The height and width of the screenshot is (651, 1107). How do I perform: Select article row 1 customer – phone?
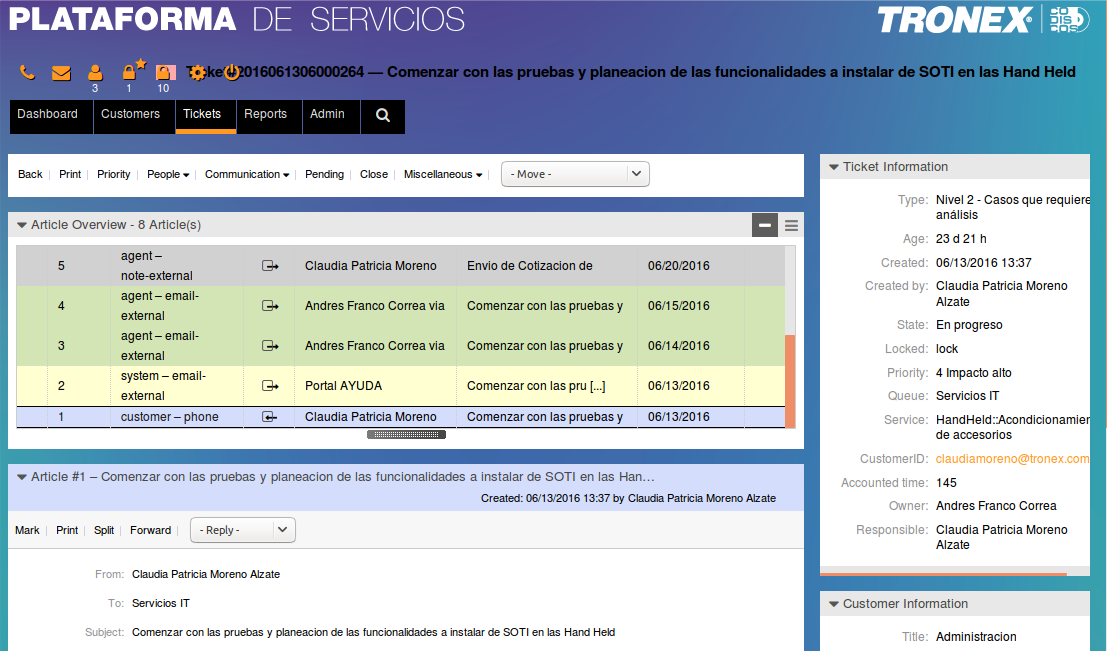click(400, 417)
